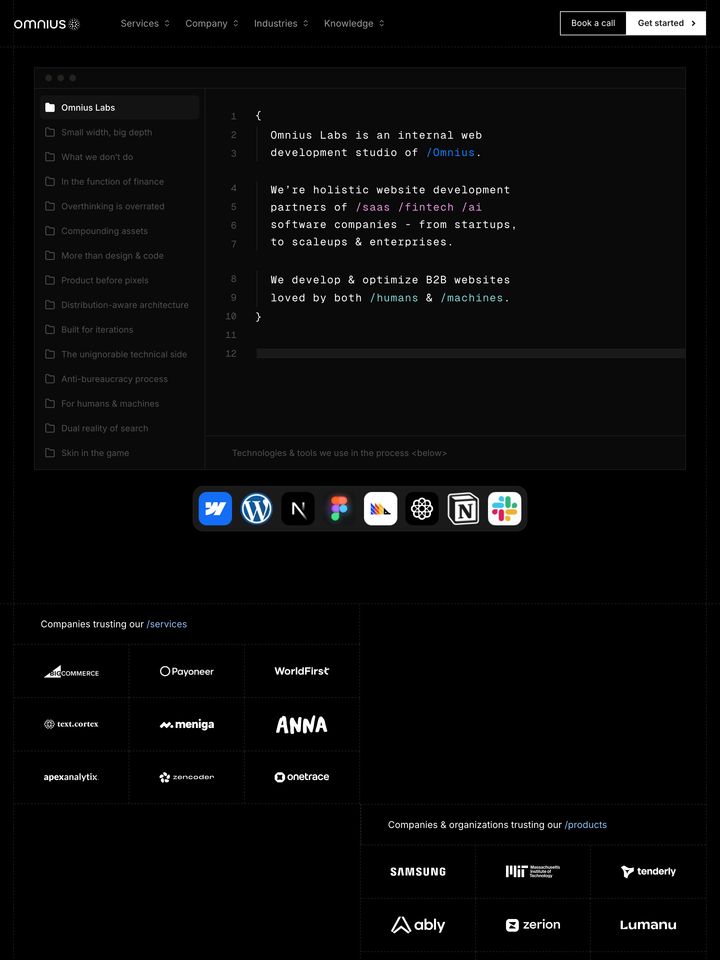Select 'Overthinking is overrated' folder
The height and width of the screenshot is (960, 720).
(119, 206)
